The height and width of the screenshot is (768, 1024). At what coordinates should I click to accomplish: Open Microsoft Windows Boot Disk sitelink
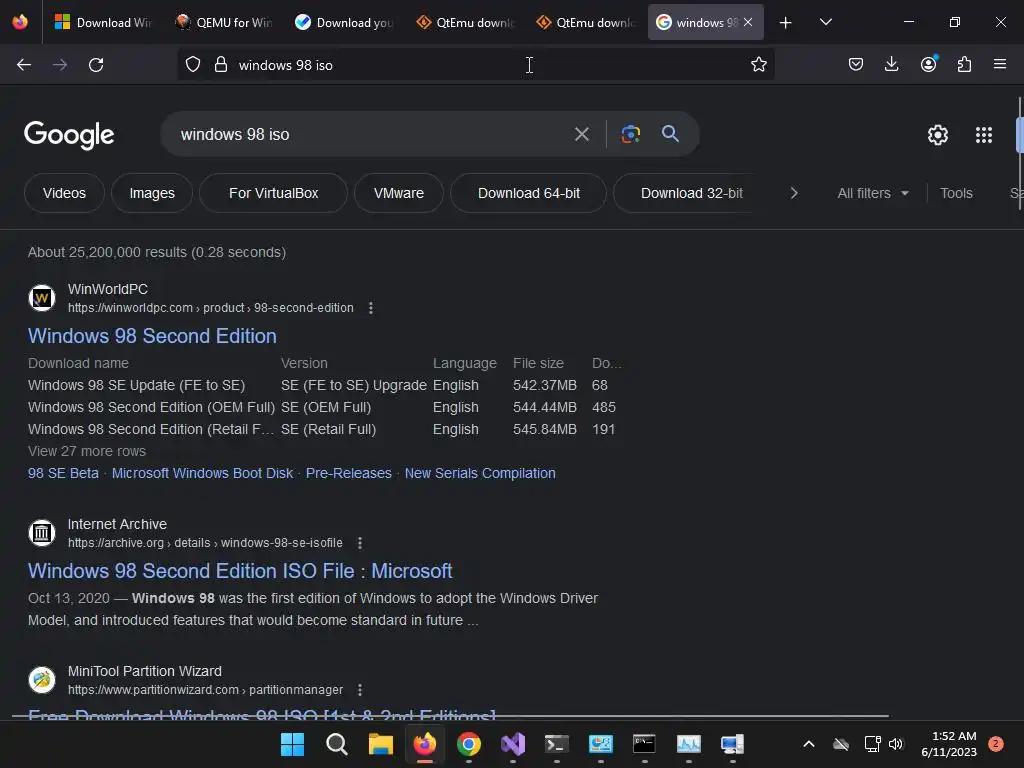202,473
